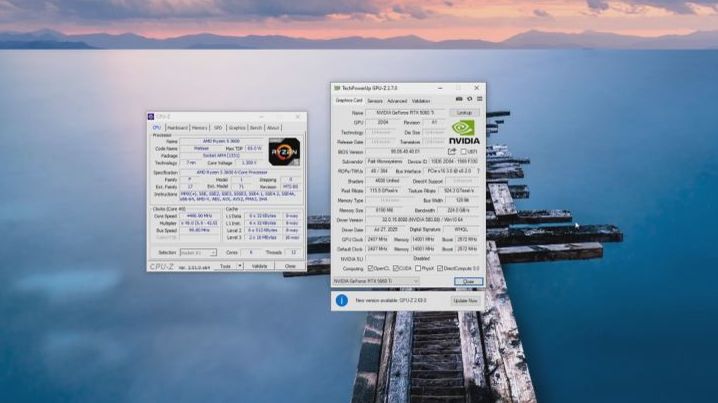The width and height of the screenshot is (718, 403).
Task: Click the Texture Fillrate value in GPU-Z
Action: [458, 191]
